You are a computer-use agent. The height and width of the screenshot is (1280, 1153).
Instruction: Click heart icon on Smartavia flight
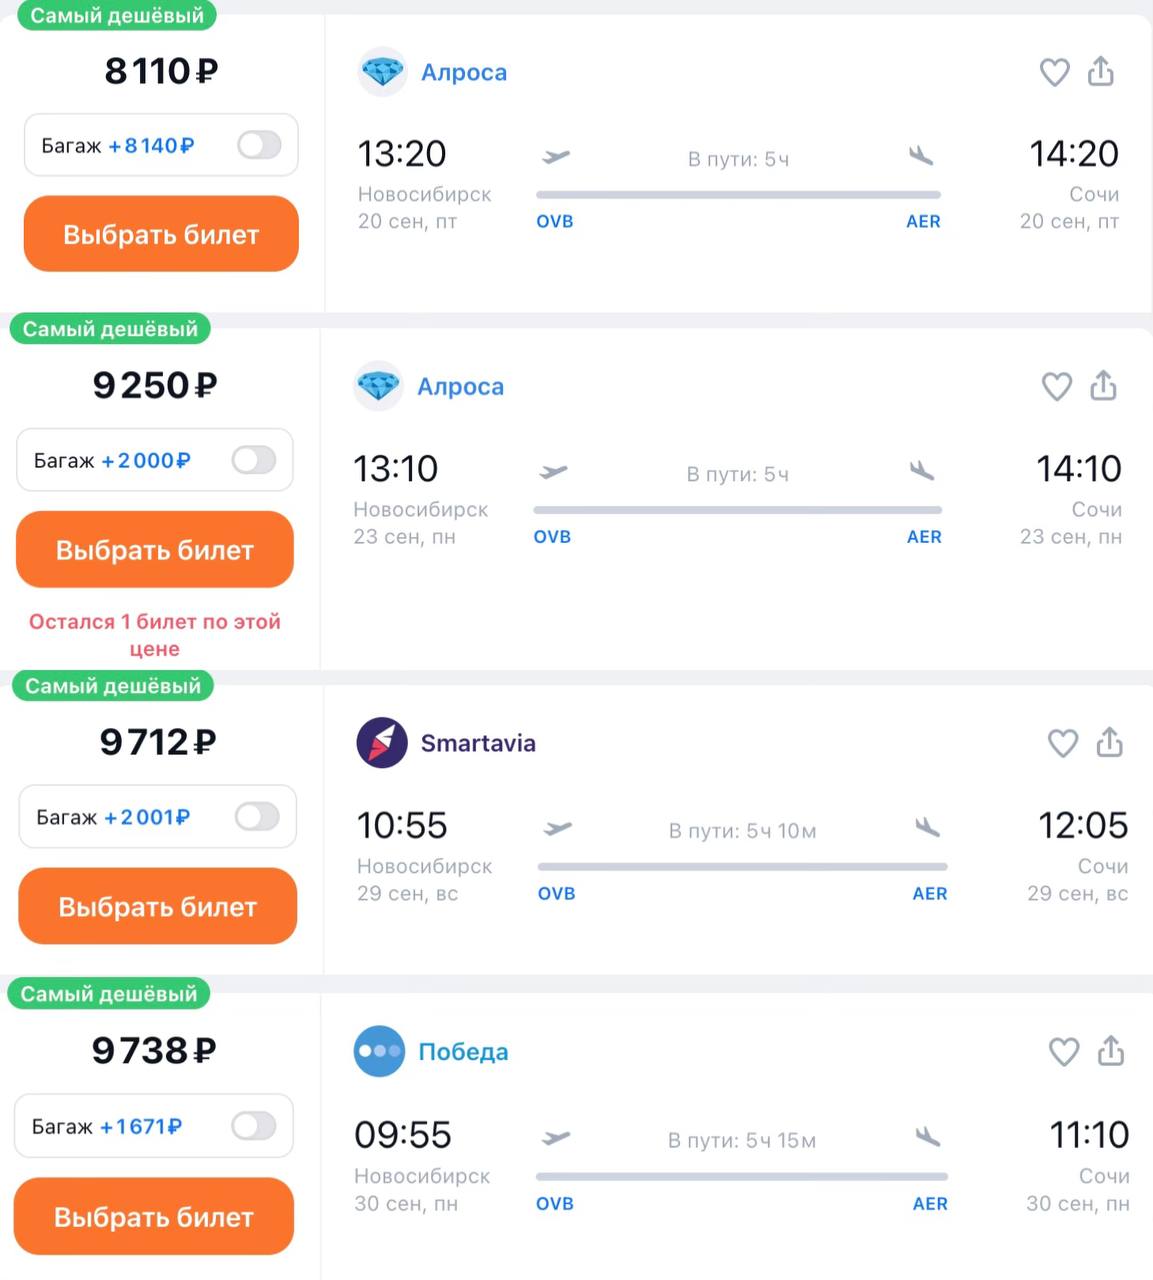coord(1062,743)
